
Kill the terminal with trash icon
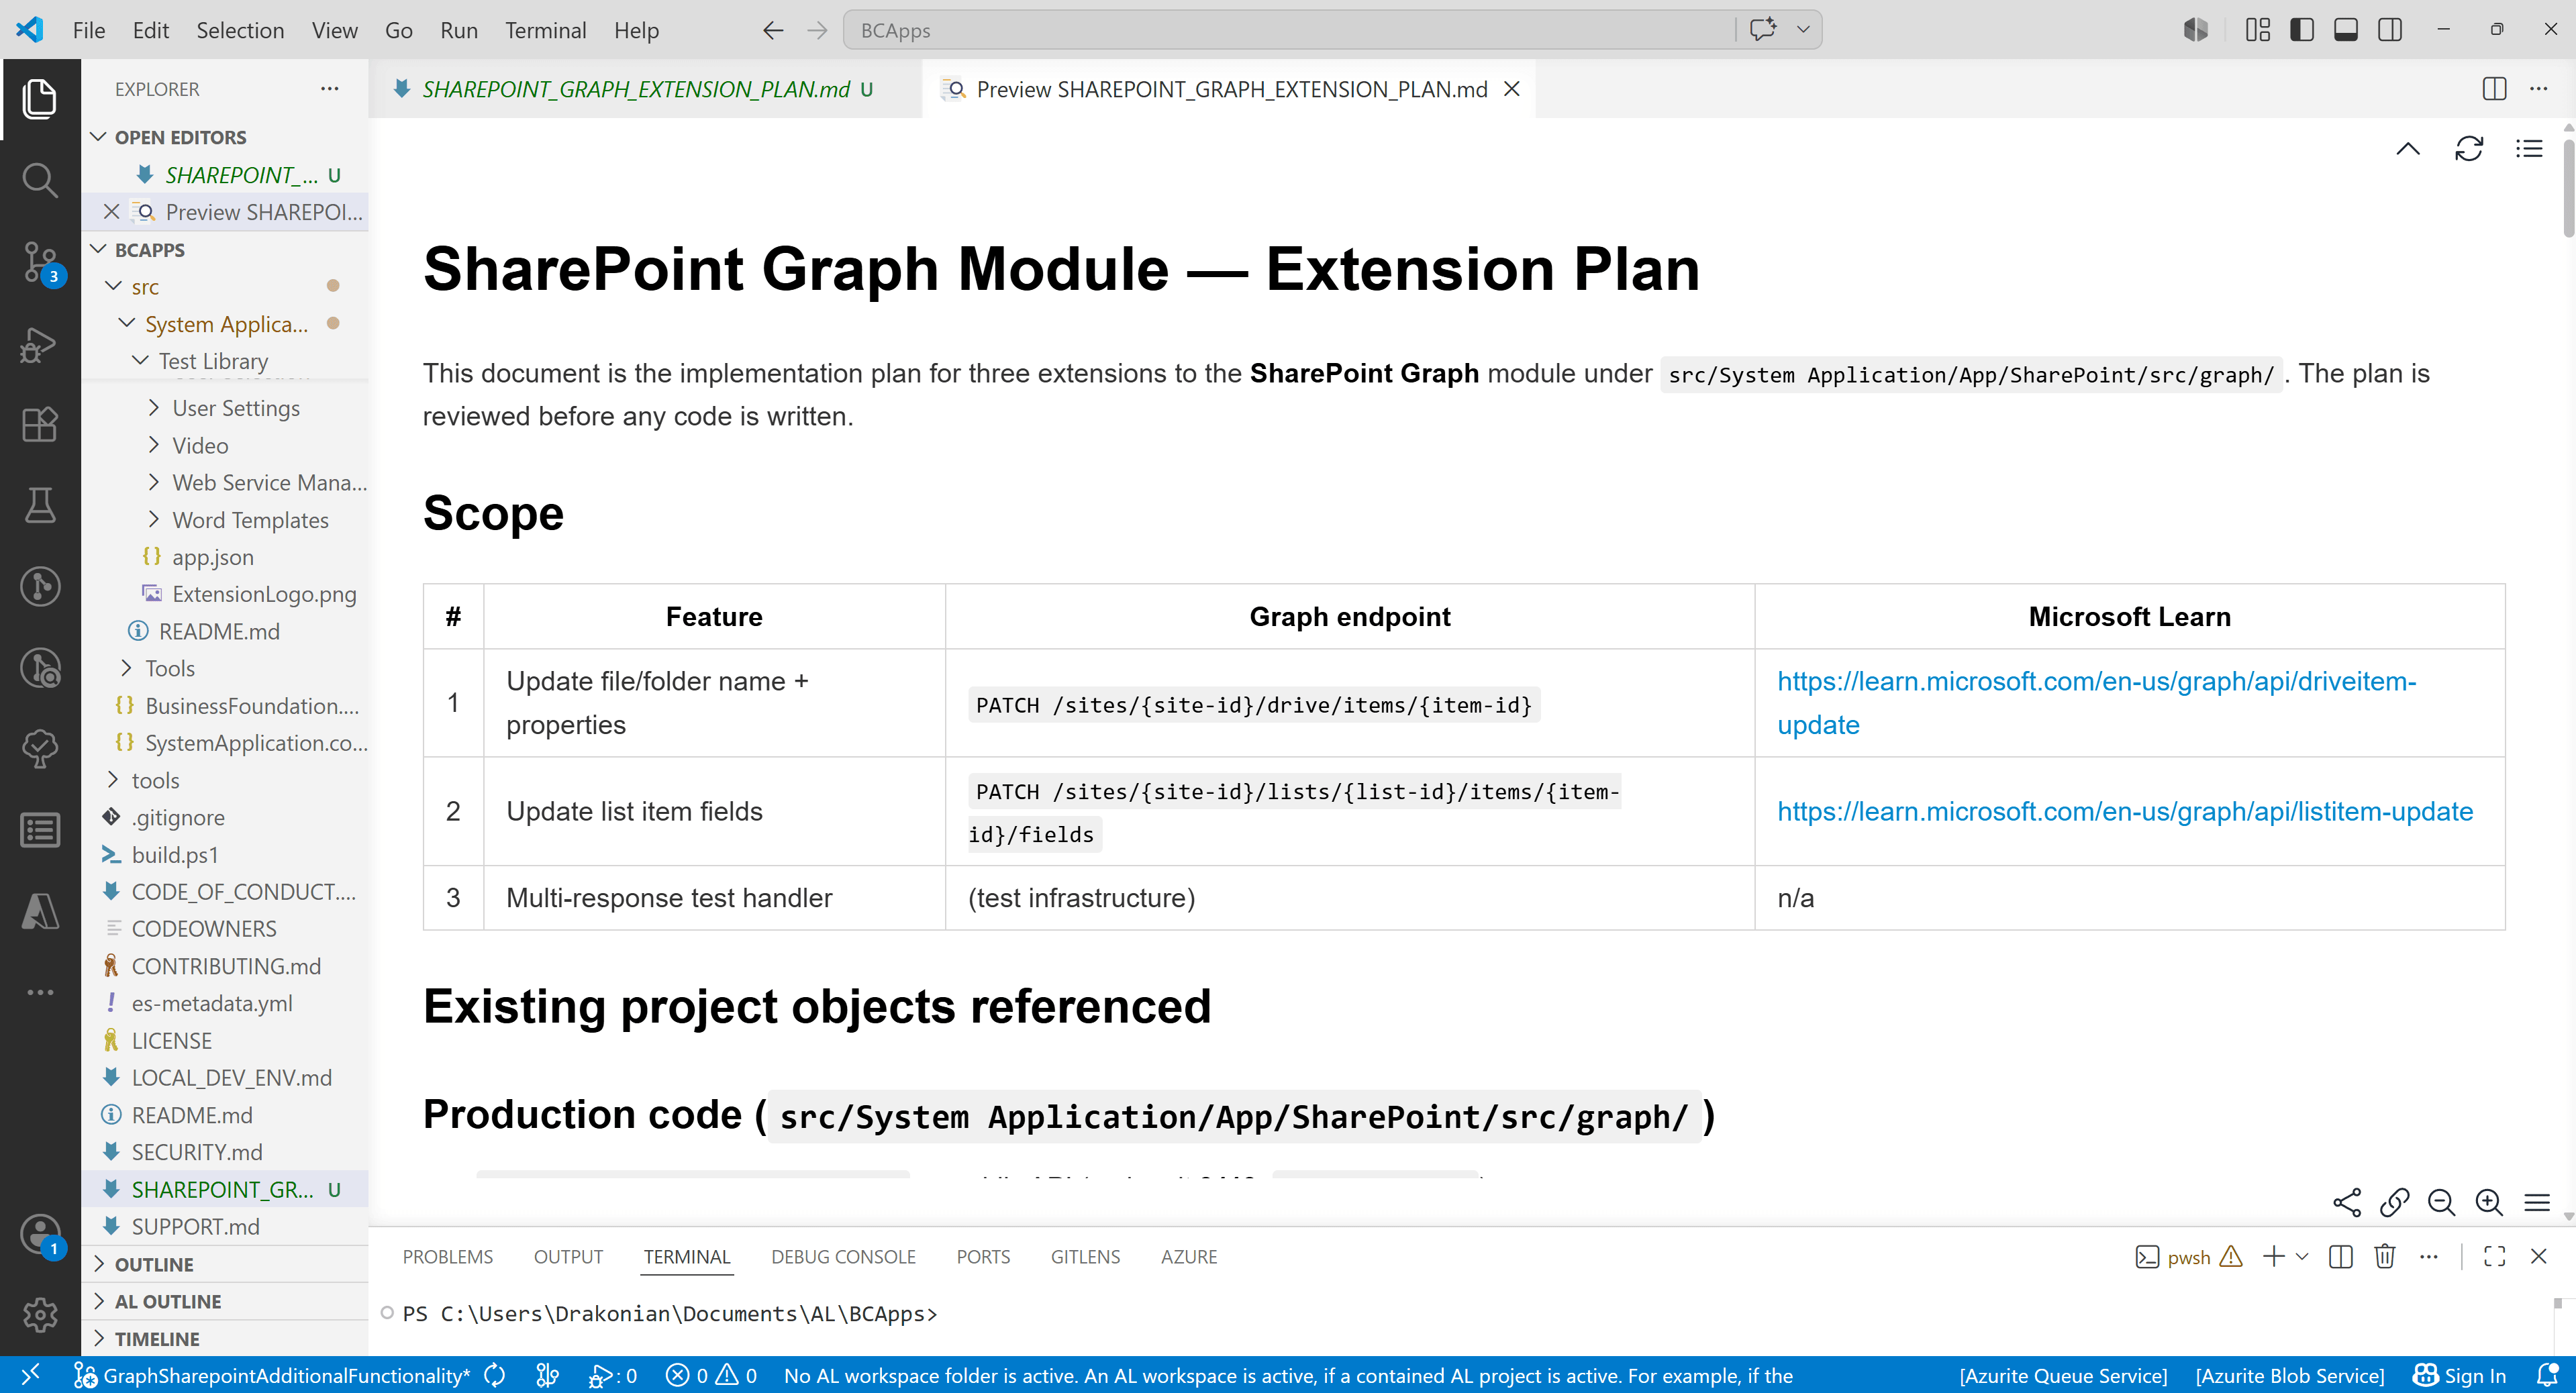[2385, 1256]
